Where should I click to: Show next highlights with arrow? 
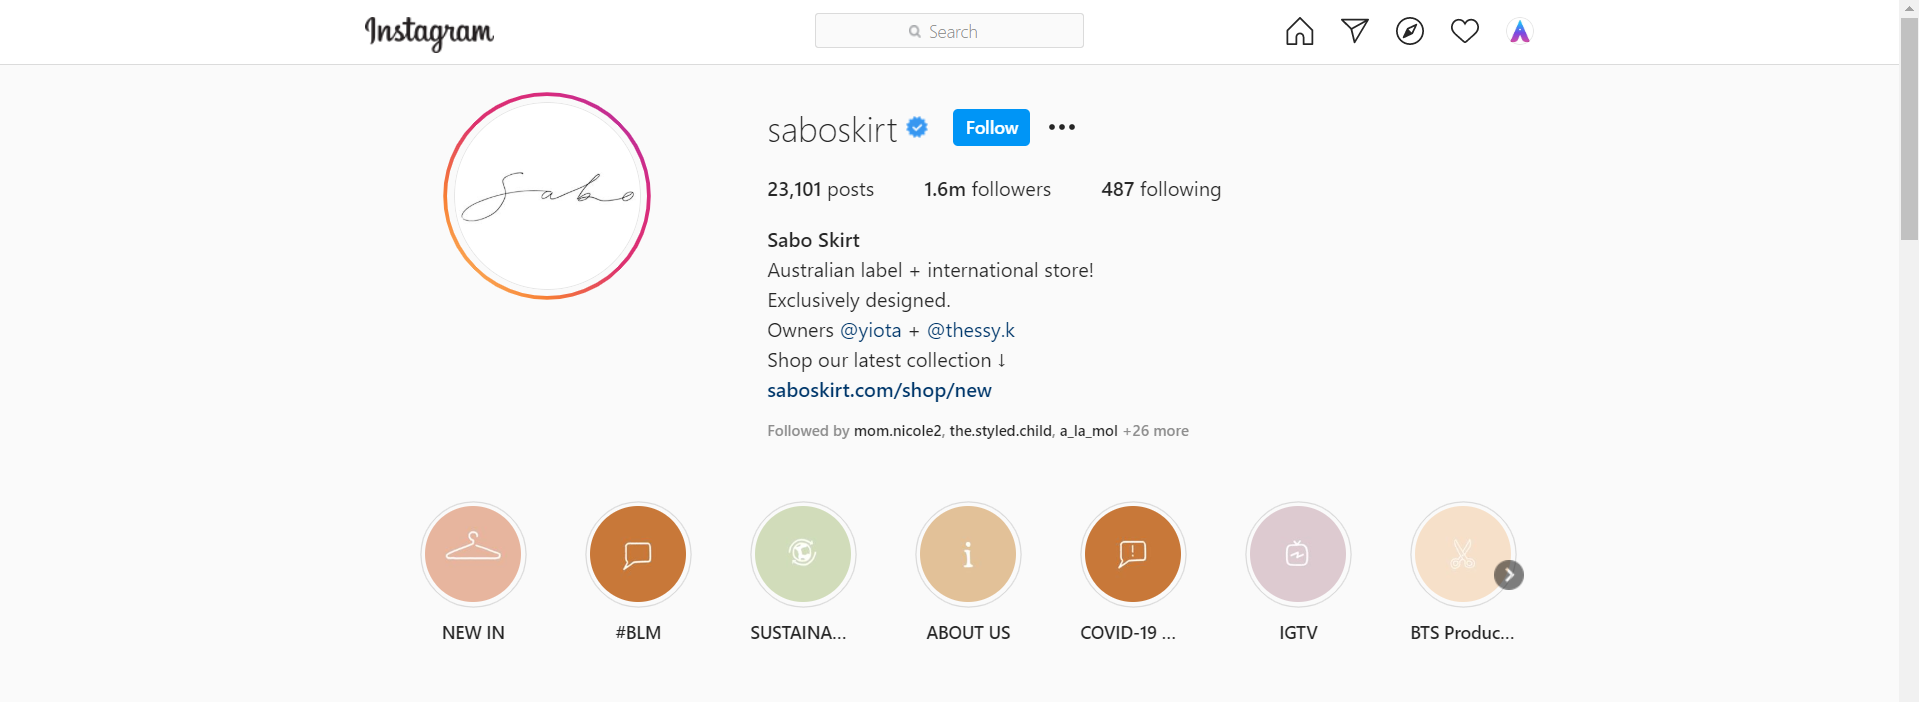[1508, 575]
